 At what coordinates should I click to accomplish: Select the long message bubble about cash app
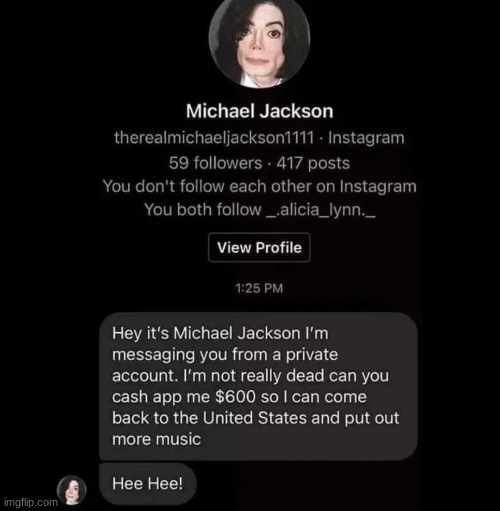click(x=258, y=387)
